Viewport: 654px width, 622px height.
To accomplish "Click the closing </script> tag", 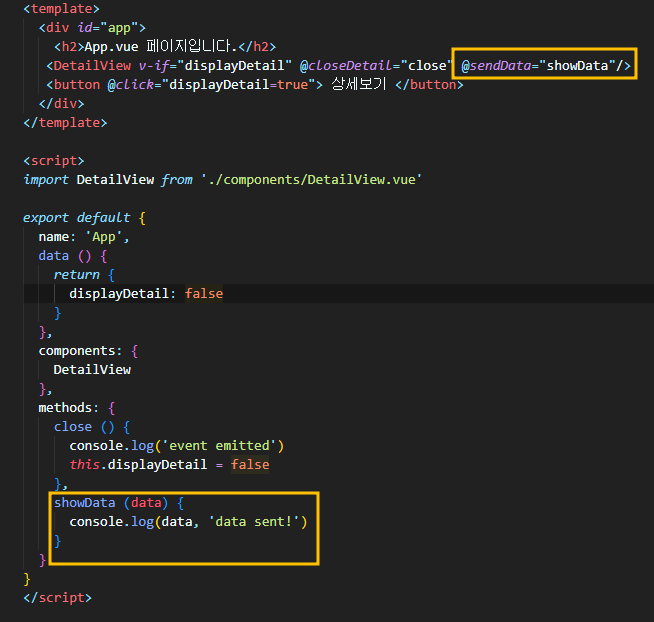I will click(58, 598).
